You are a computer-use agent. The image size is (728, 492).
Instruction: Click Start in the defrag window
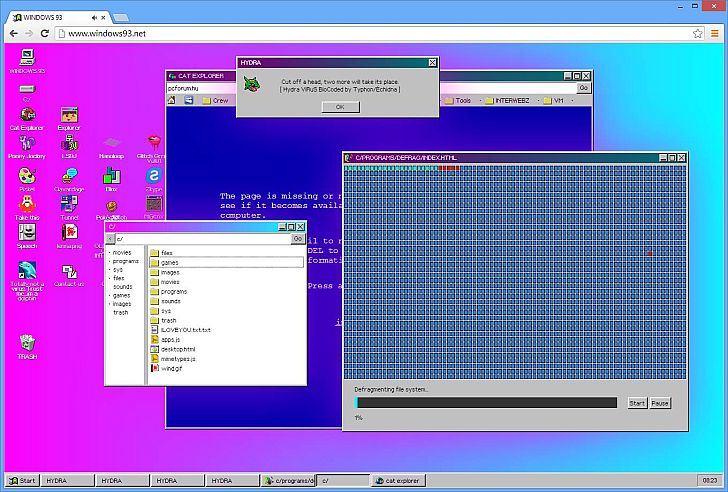click(637, 403)
